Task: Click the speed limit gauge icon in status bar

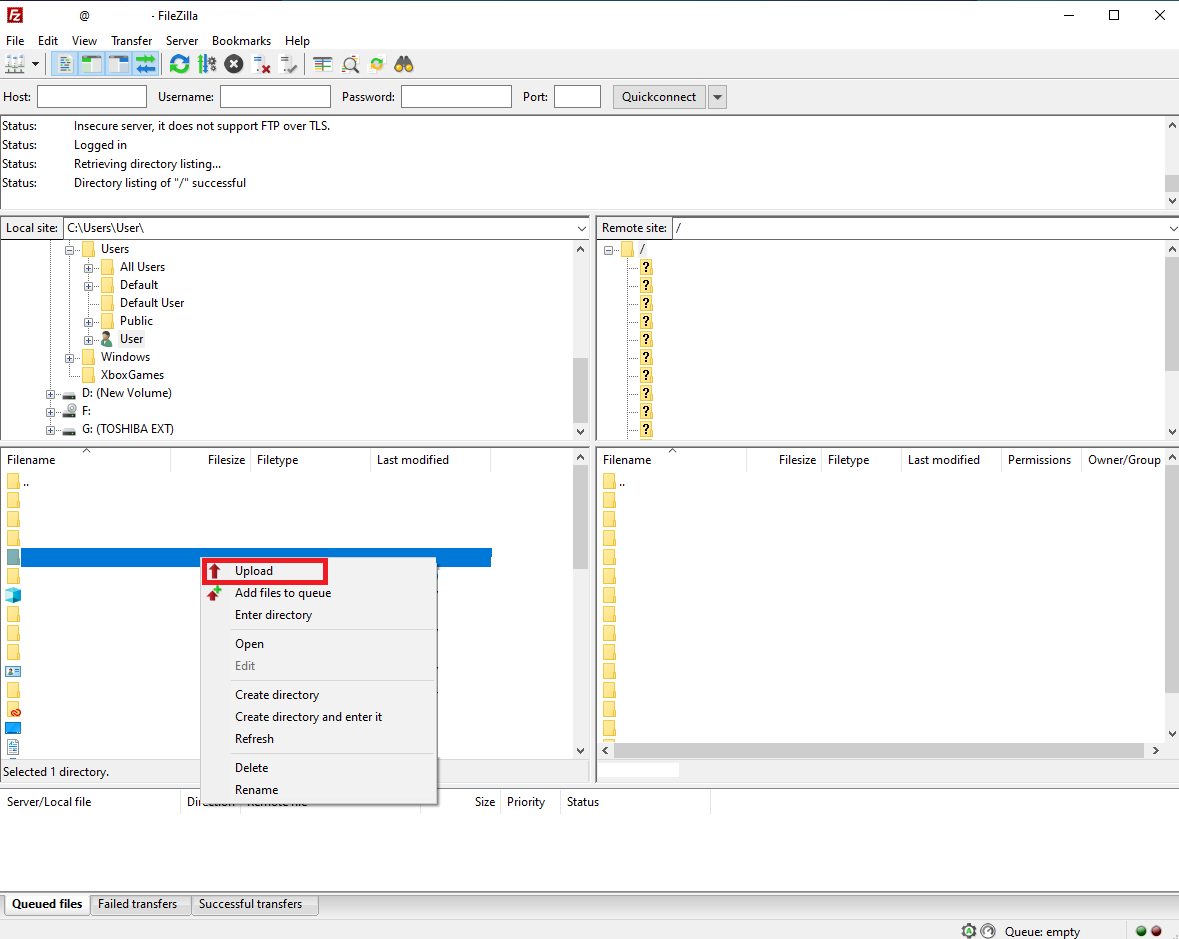Action: [988, 931]
